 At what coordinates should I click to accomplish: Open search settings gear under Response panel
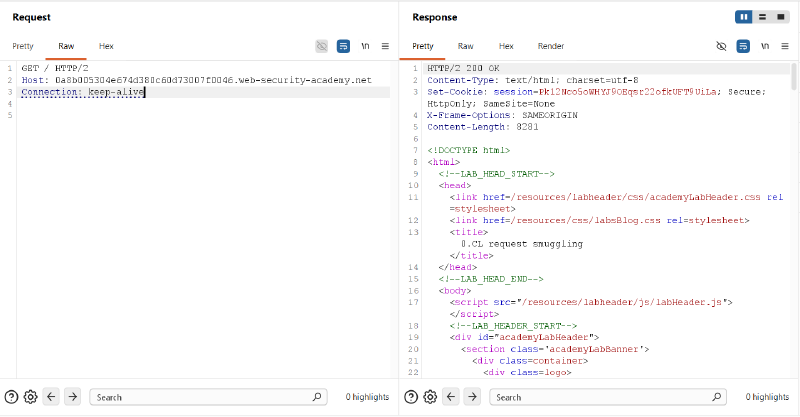[x=430, y=397]
